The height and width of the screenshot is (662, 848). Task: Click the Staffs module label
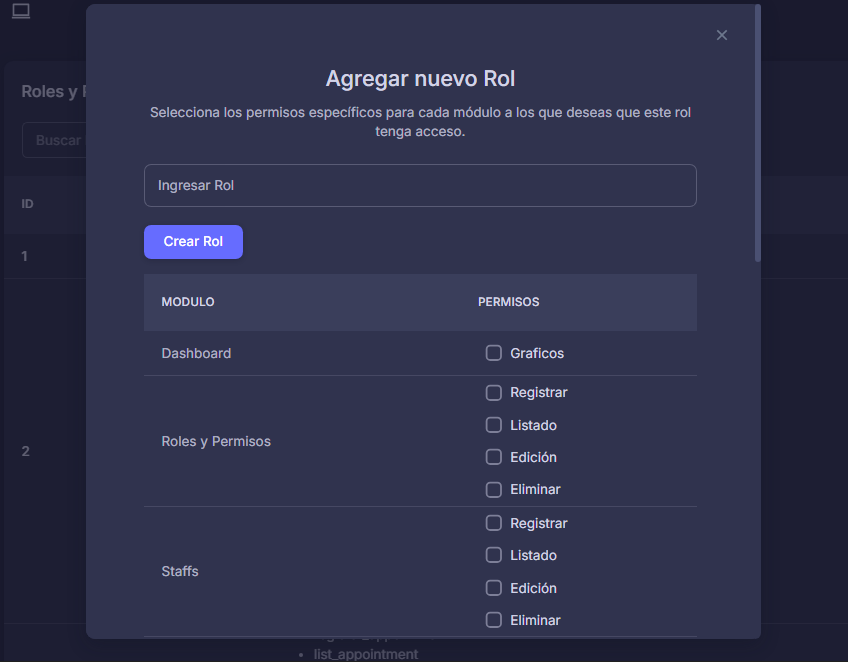pyautogui.click(x=180, y=572)
